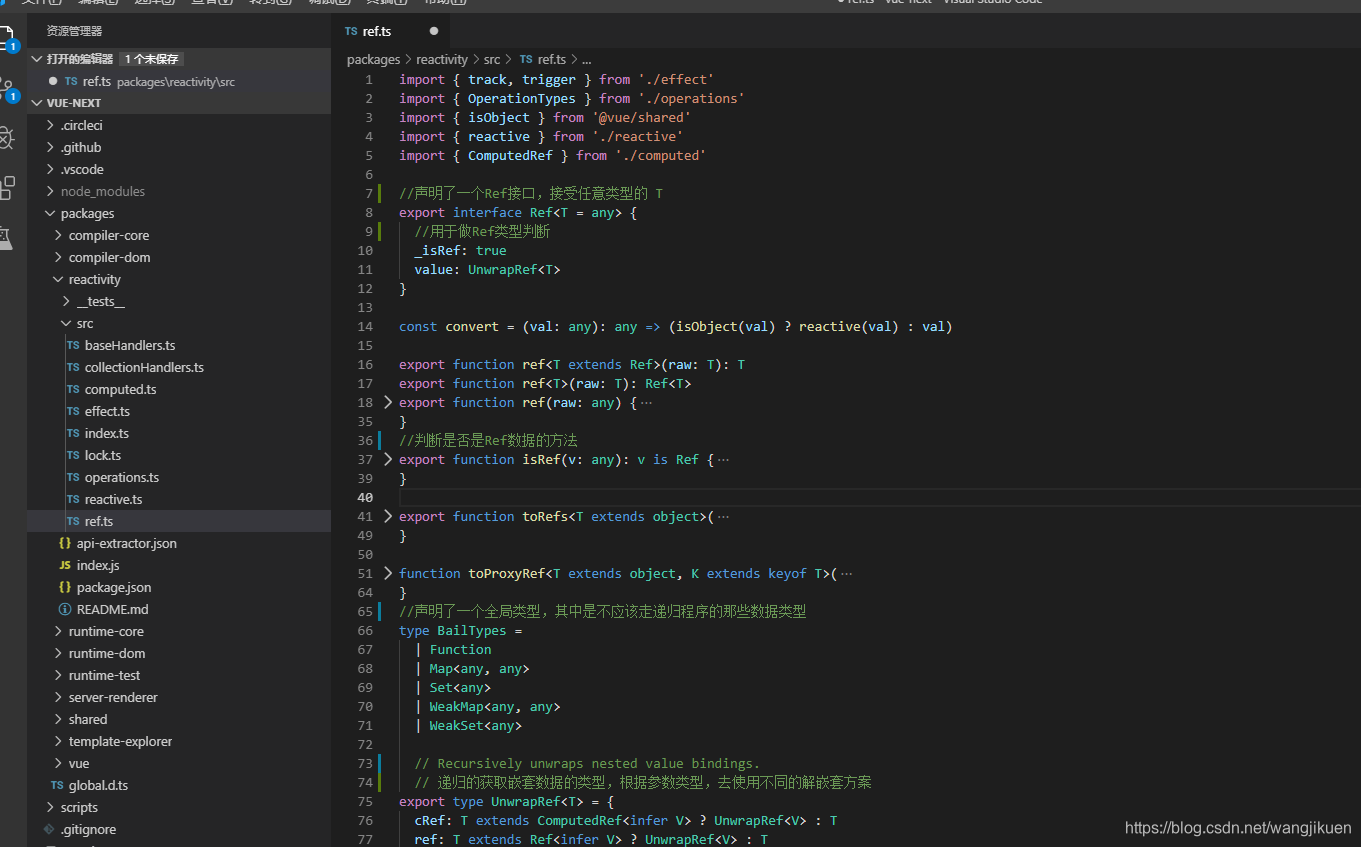Viewport: 1361px width, 847px height.
Task: Click the './computed' import path on line 5
Action: pos(660,155)
